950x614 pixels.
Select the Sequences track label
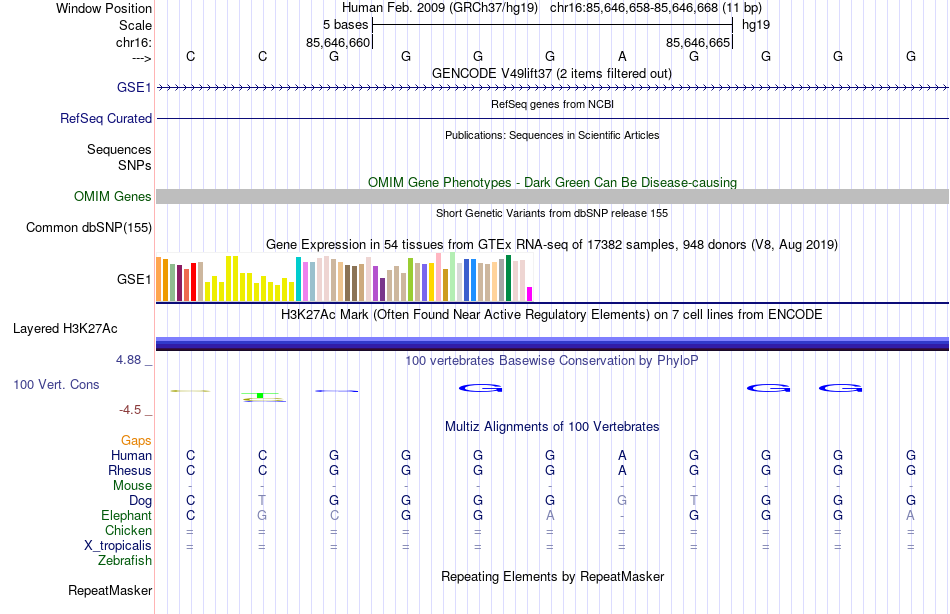tap(119, 149)
